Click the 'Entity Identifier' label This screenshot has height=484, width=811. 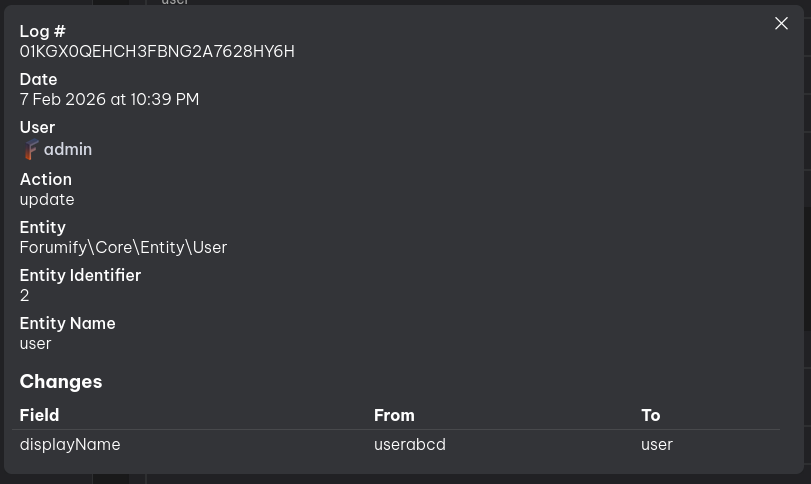click(80, 276)
